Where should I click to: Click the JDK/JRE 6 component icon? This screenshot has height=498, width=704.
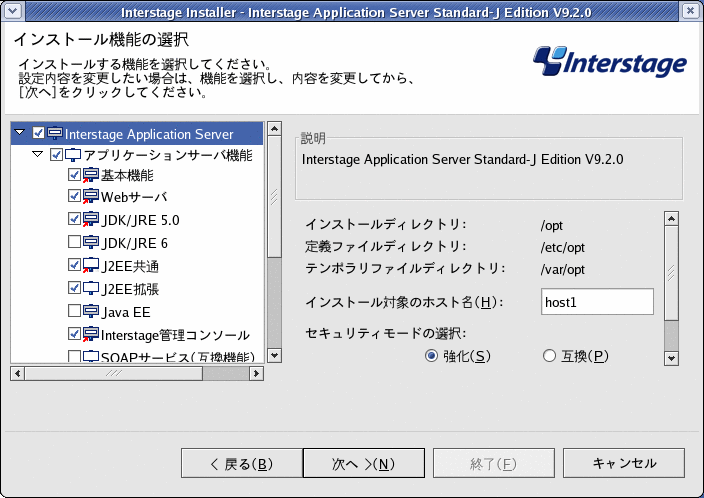coord(91,242)
